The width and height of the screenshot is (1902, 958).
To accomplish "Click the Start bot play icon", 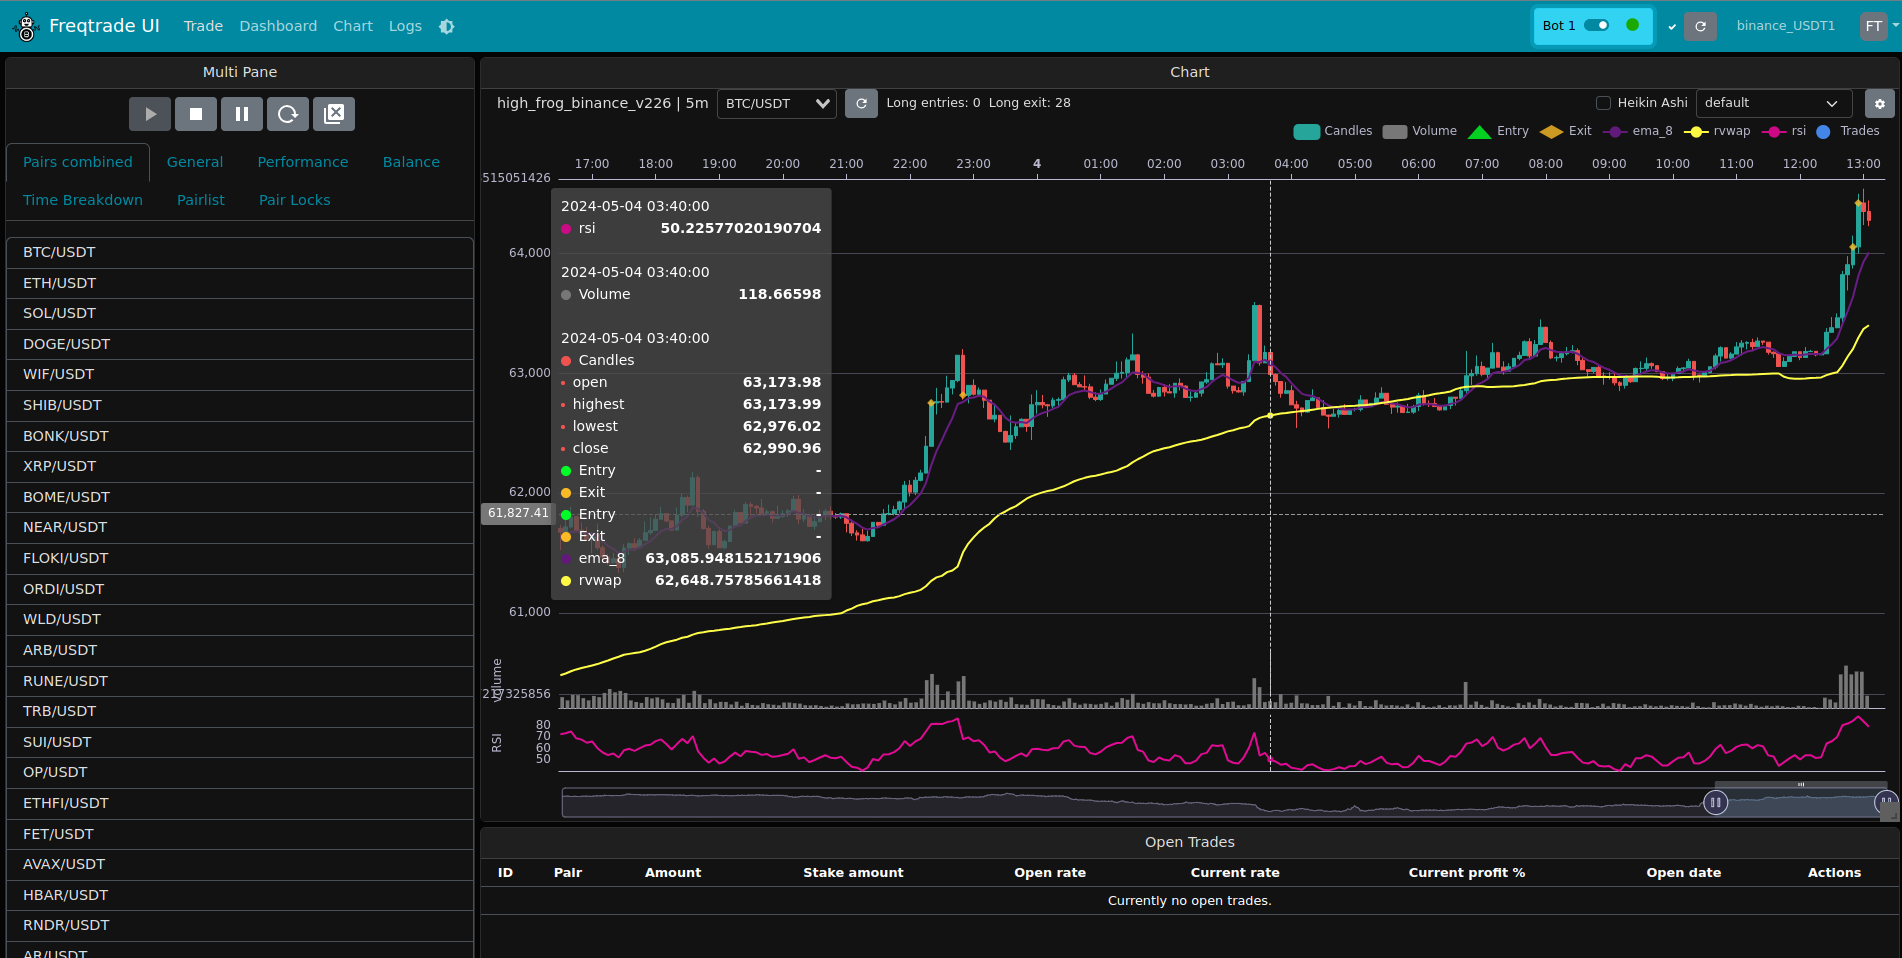I will click(x=150, y=113).
